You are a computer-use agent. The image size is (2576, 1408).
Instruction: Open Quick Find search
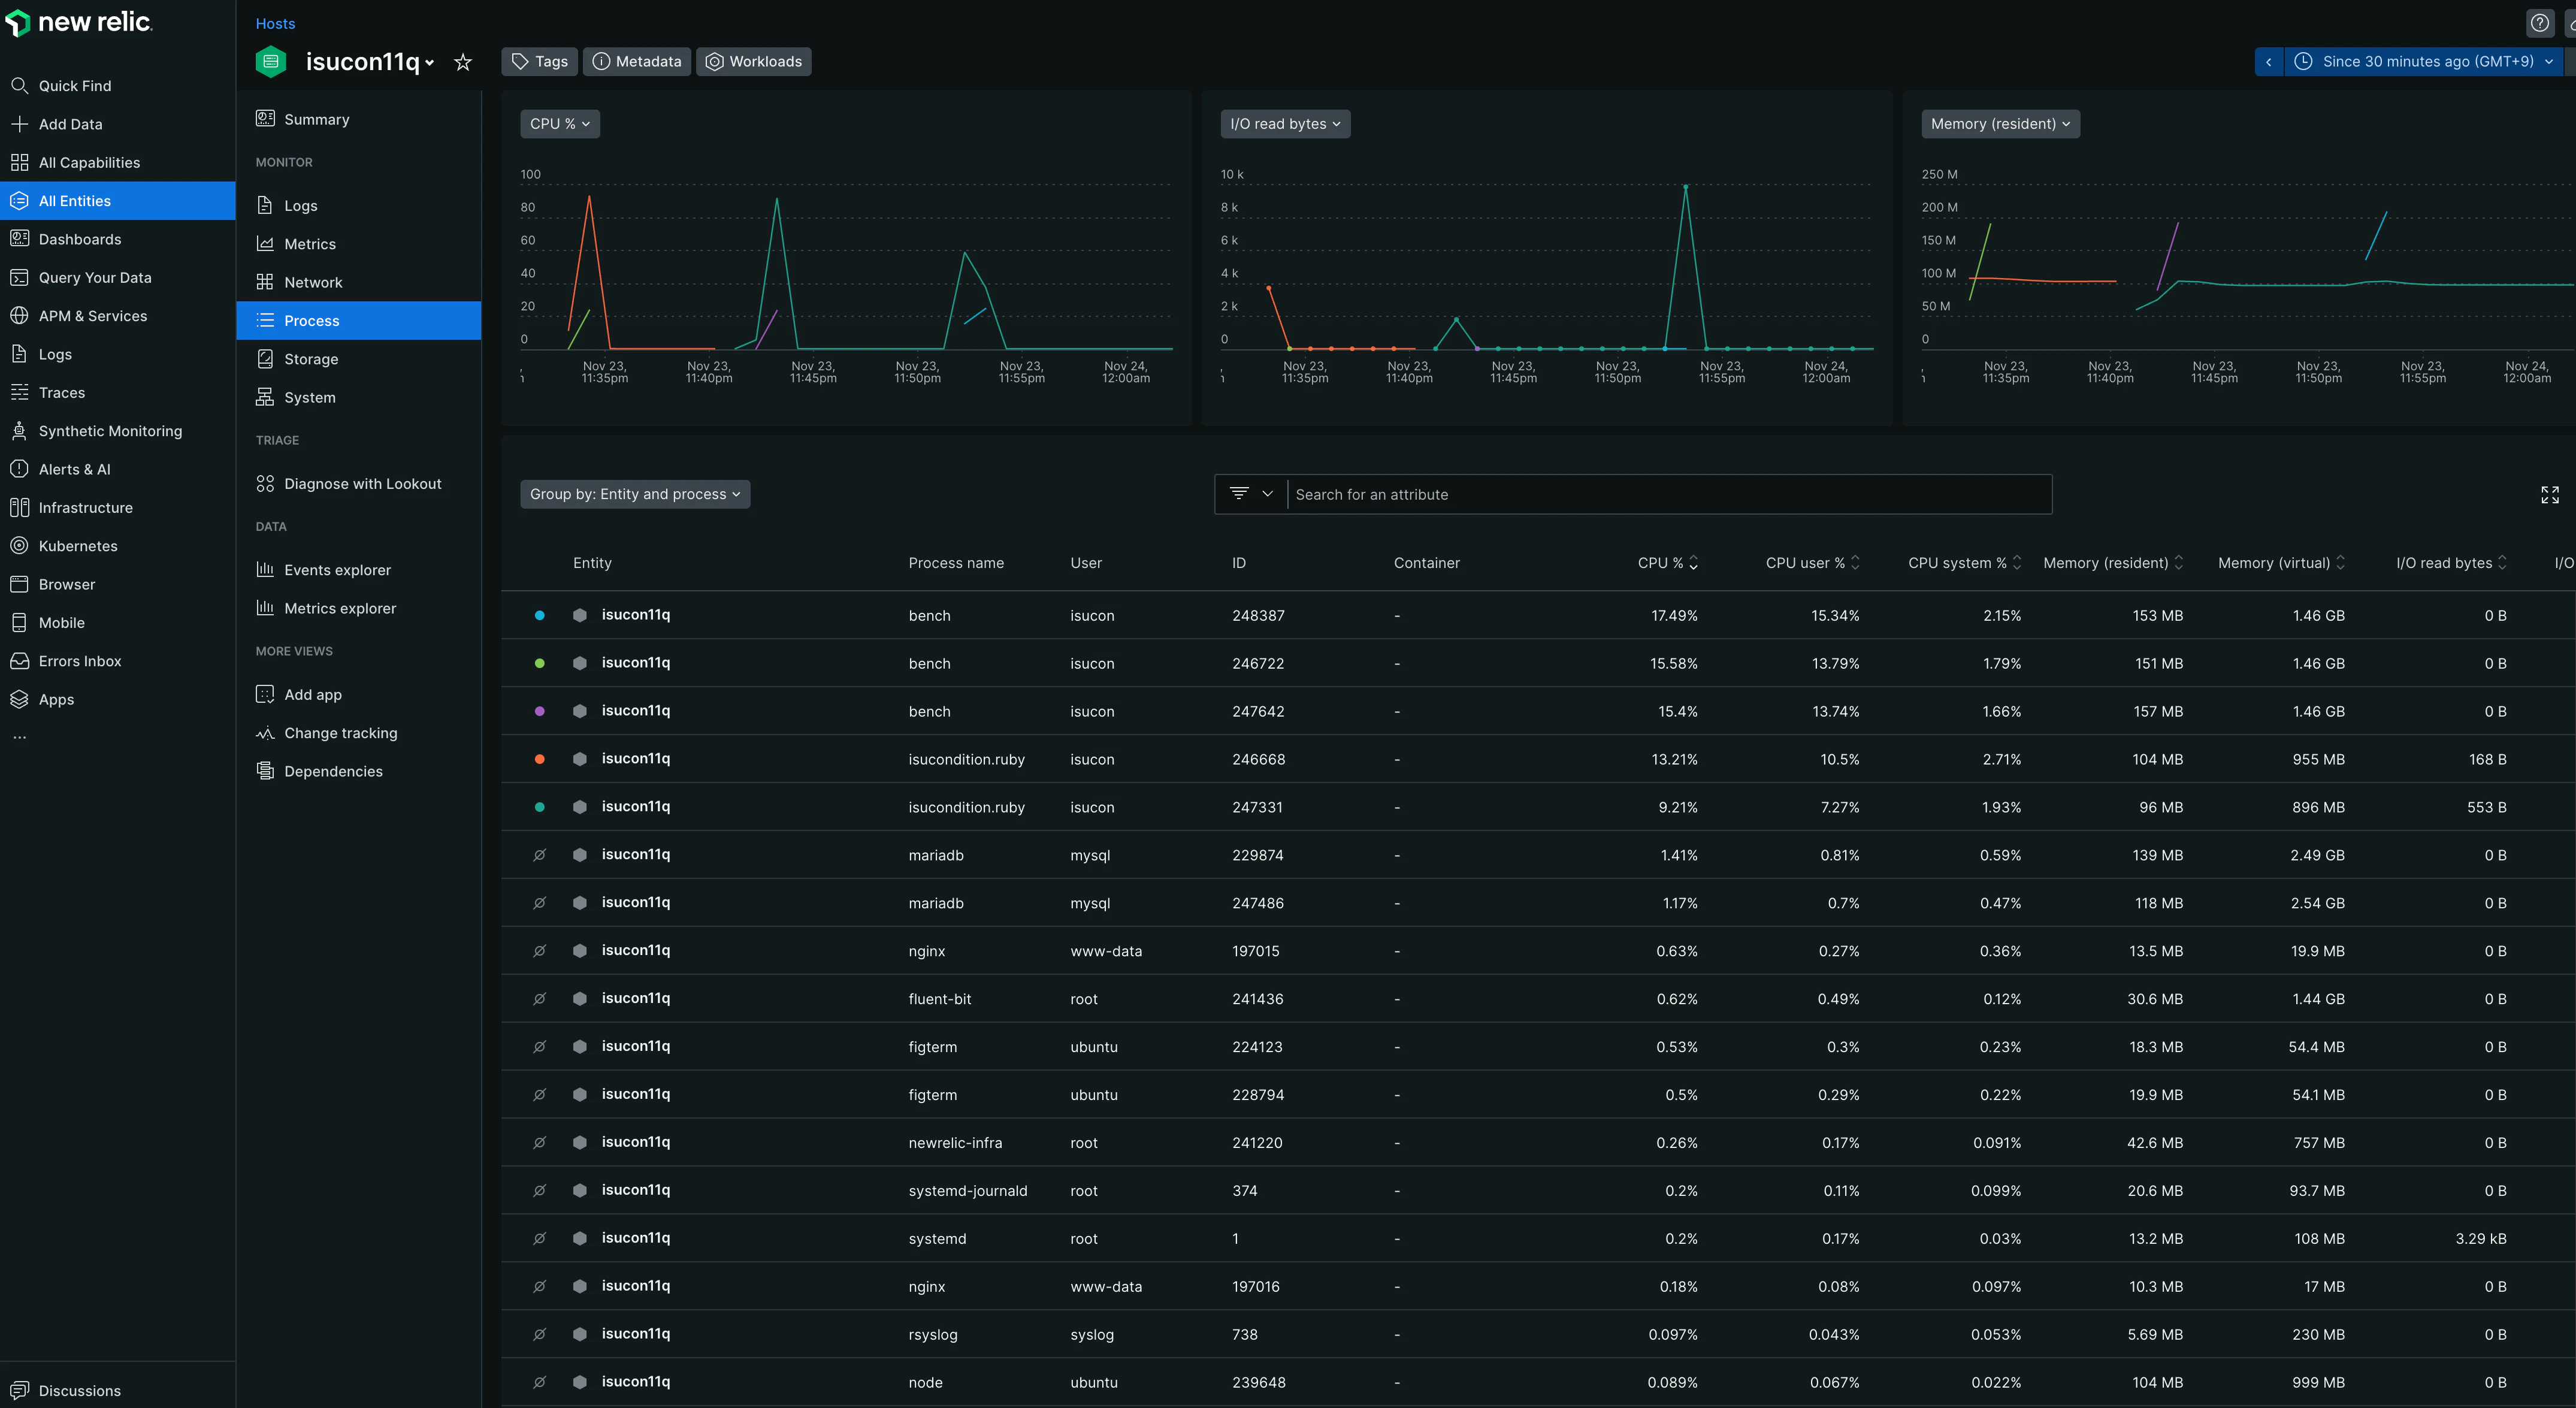click(x=75, y=86)
